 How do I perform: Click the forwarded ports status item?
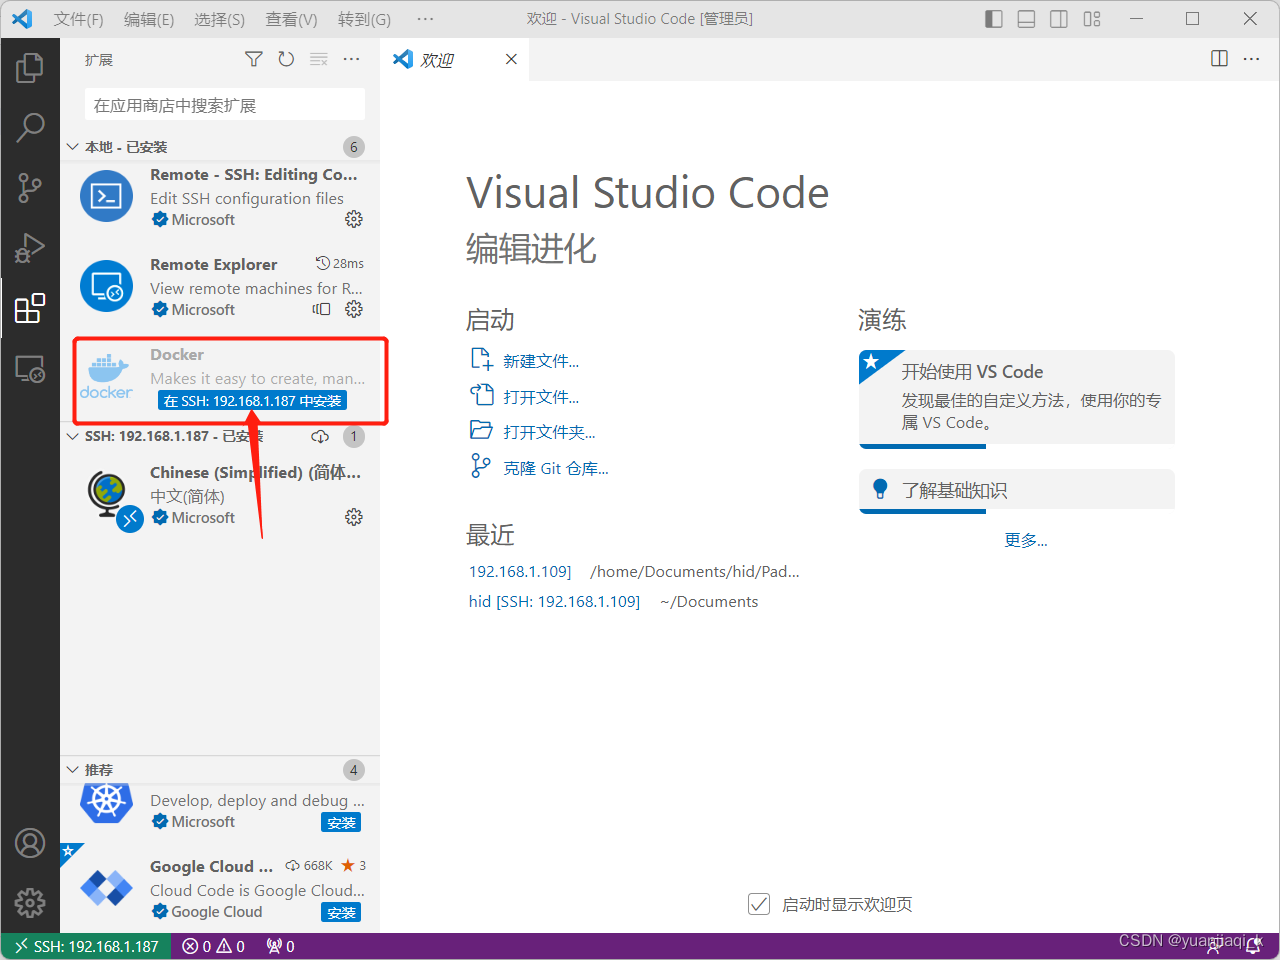tap(280, 946)
